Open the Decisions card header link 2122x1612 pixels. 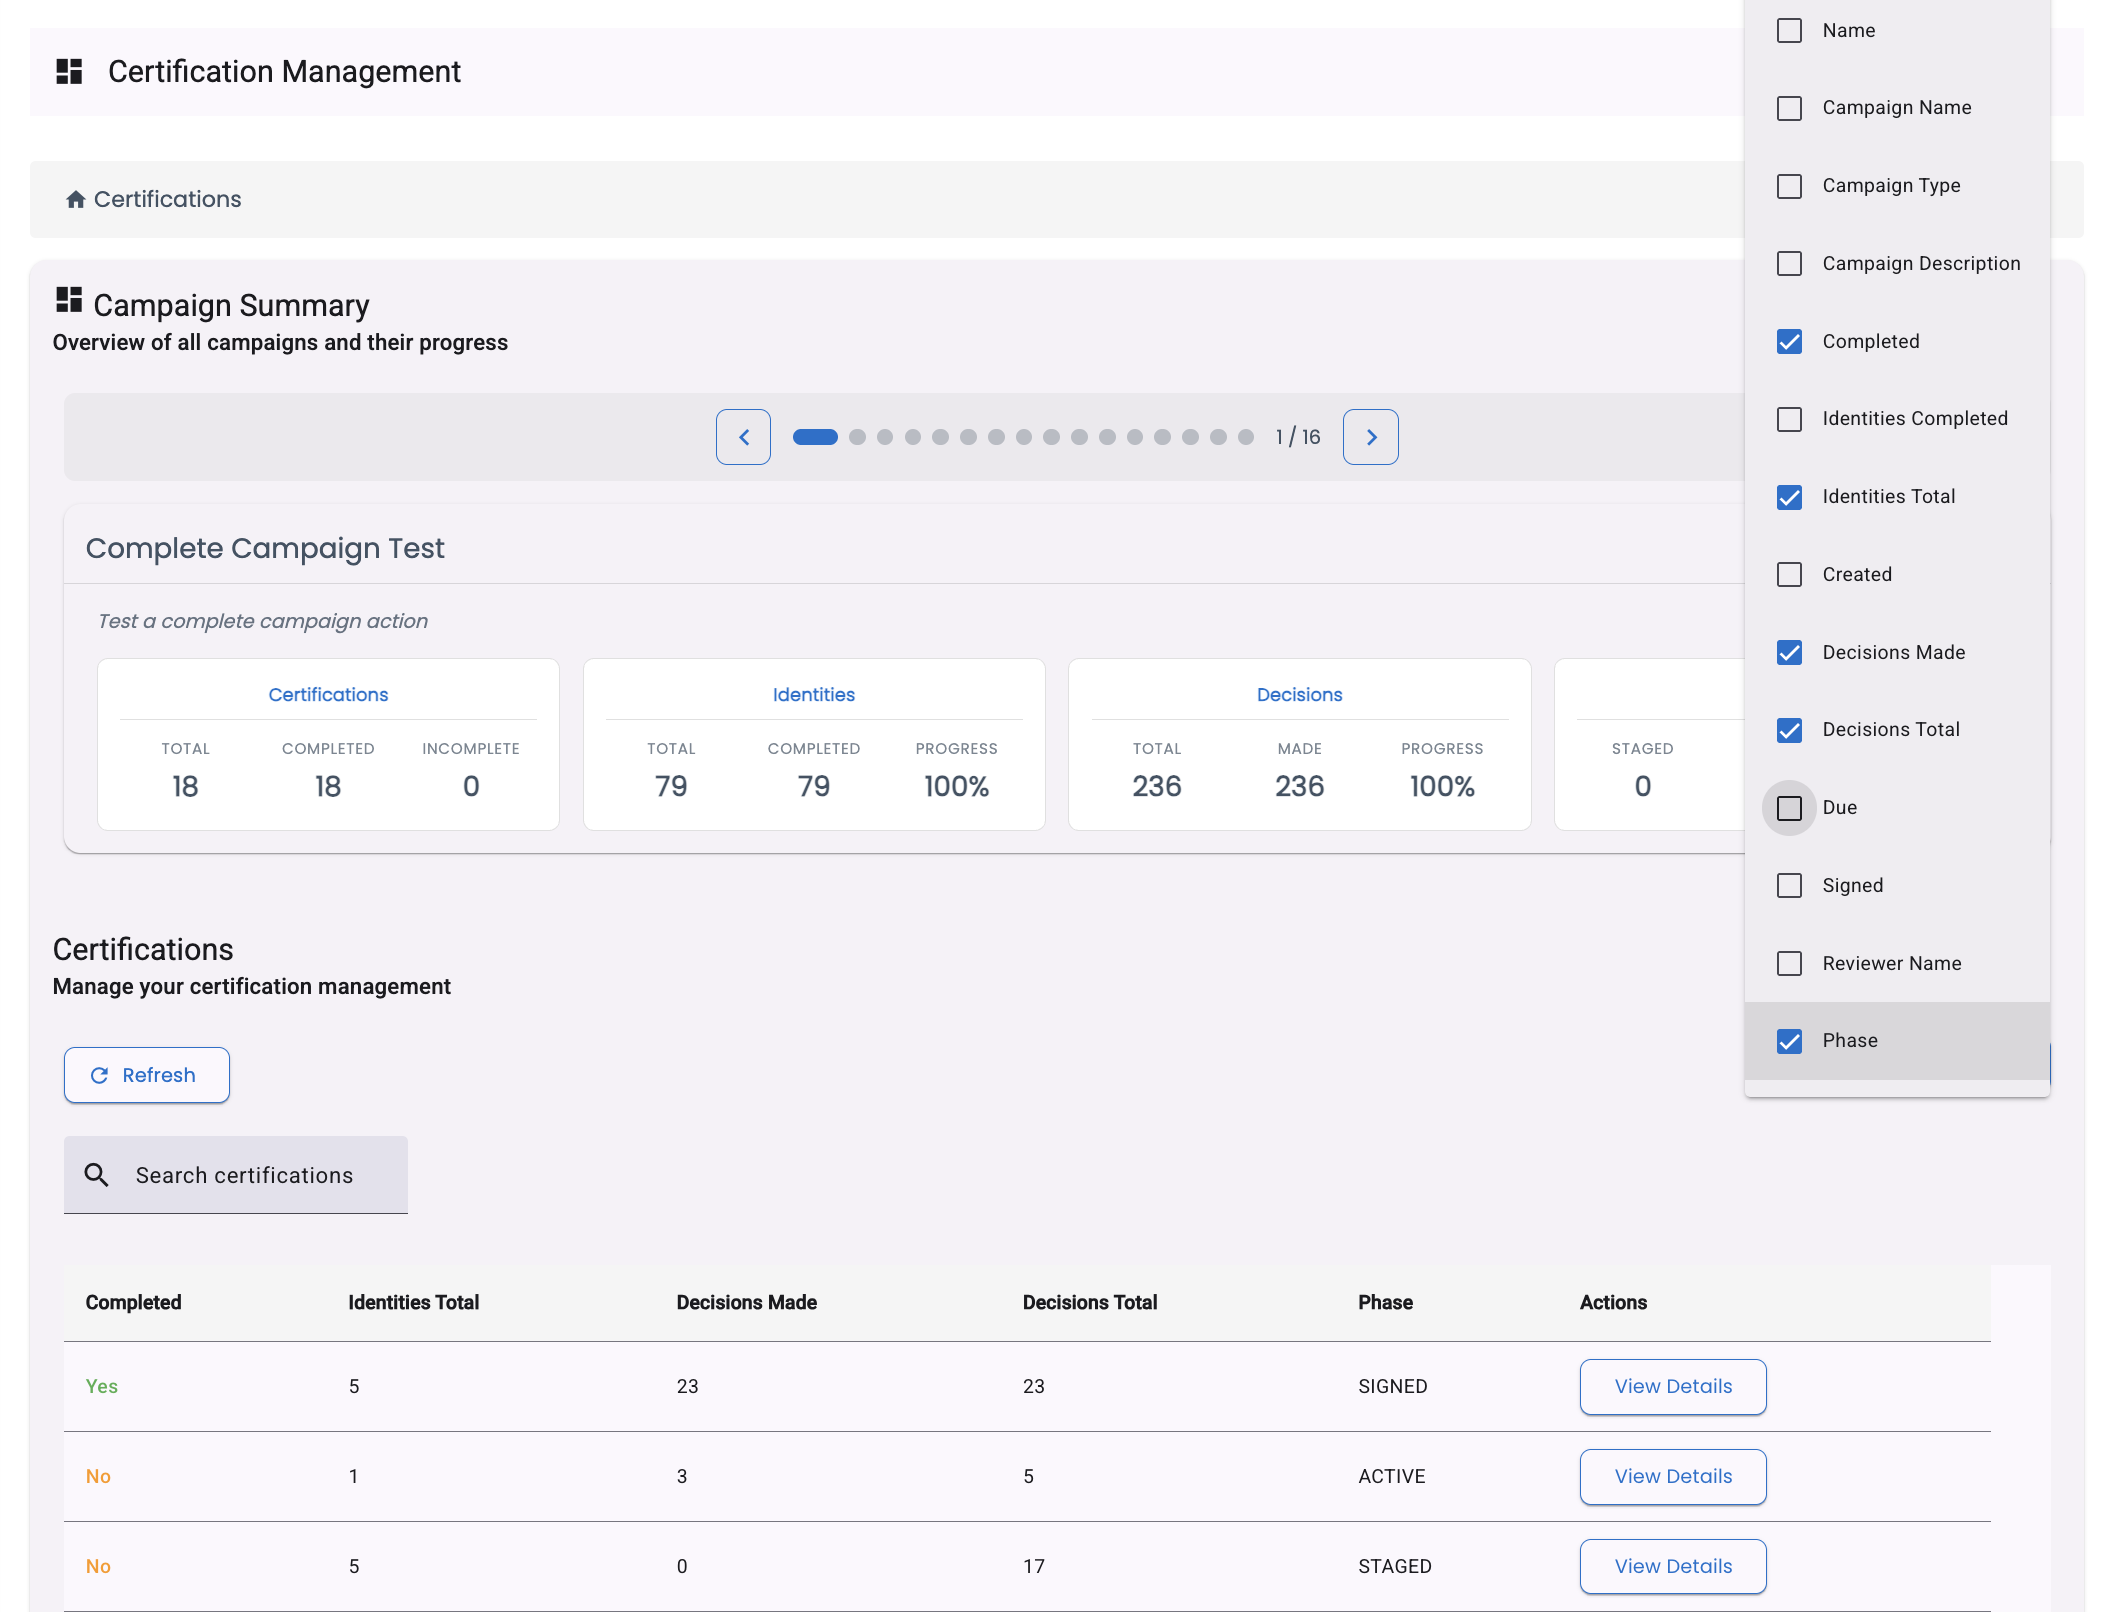coord(1298,694)
